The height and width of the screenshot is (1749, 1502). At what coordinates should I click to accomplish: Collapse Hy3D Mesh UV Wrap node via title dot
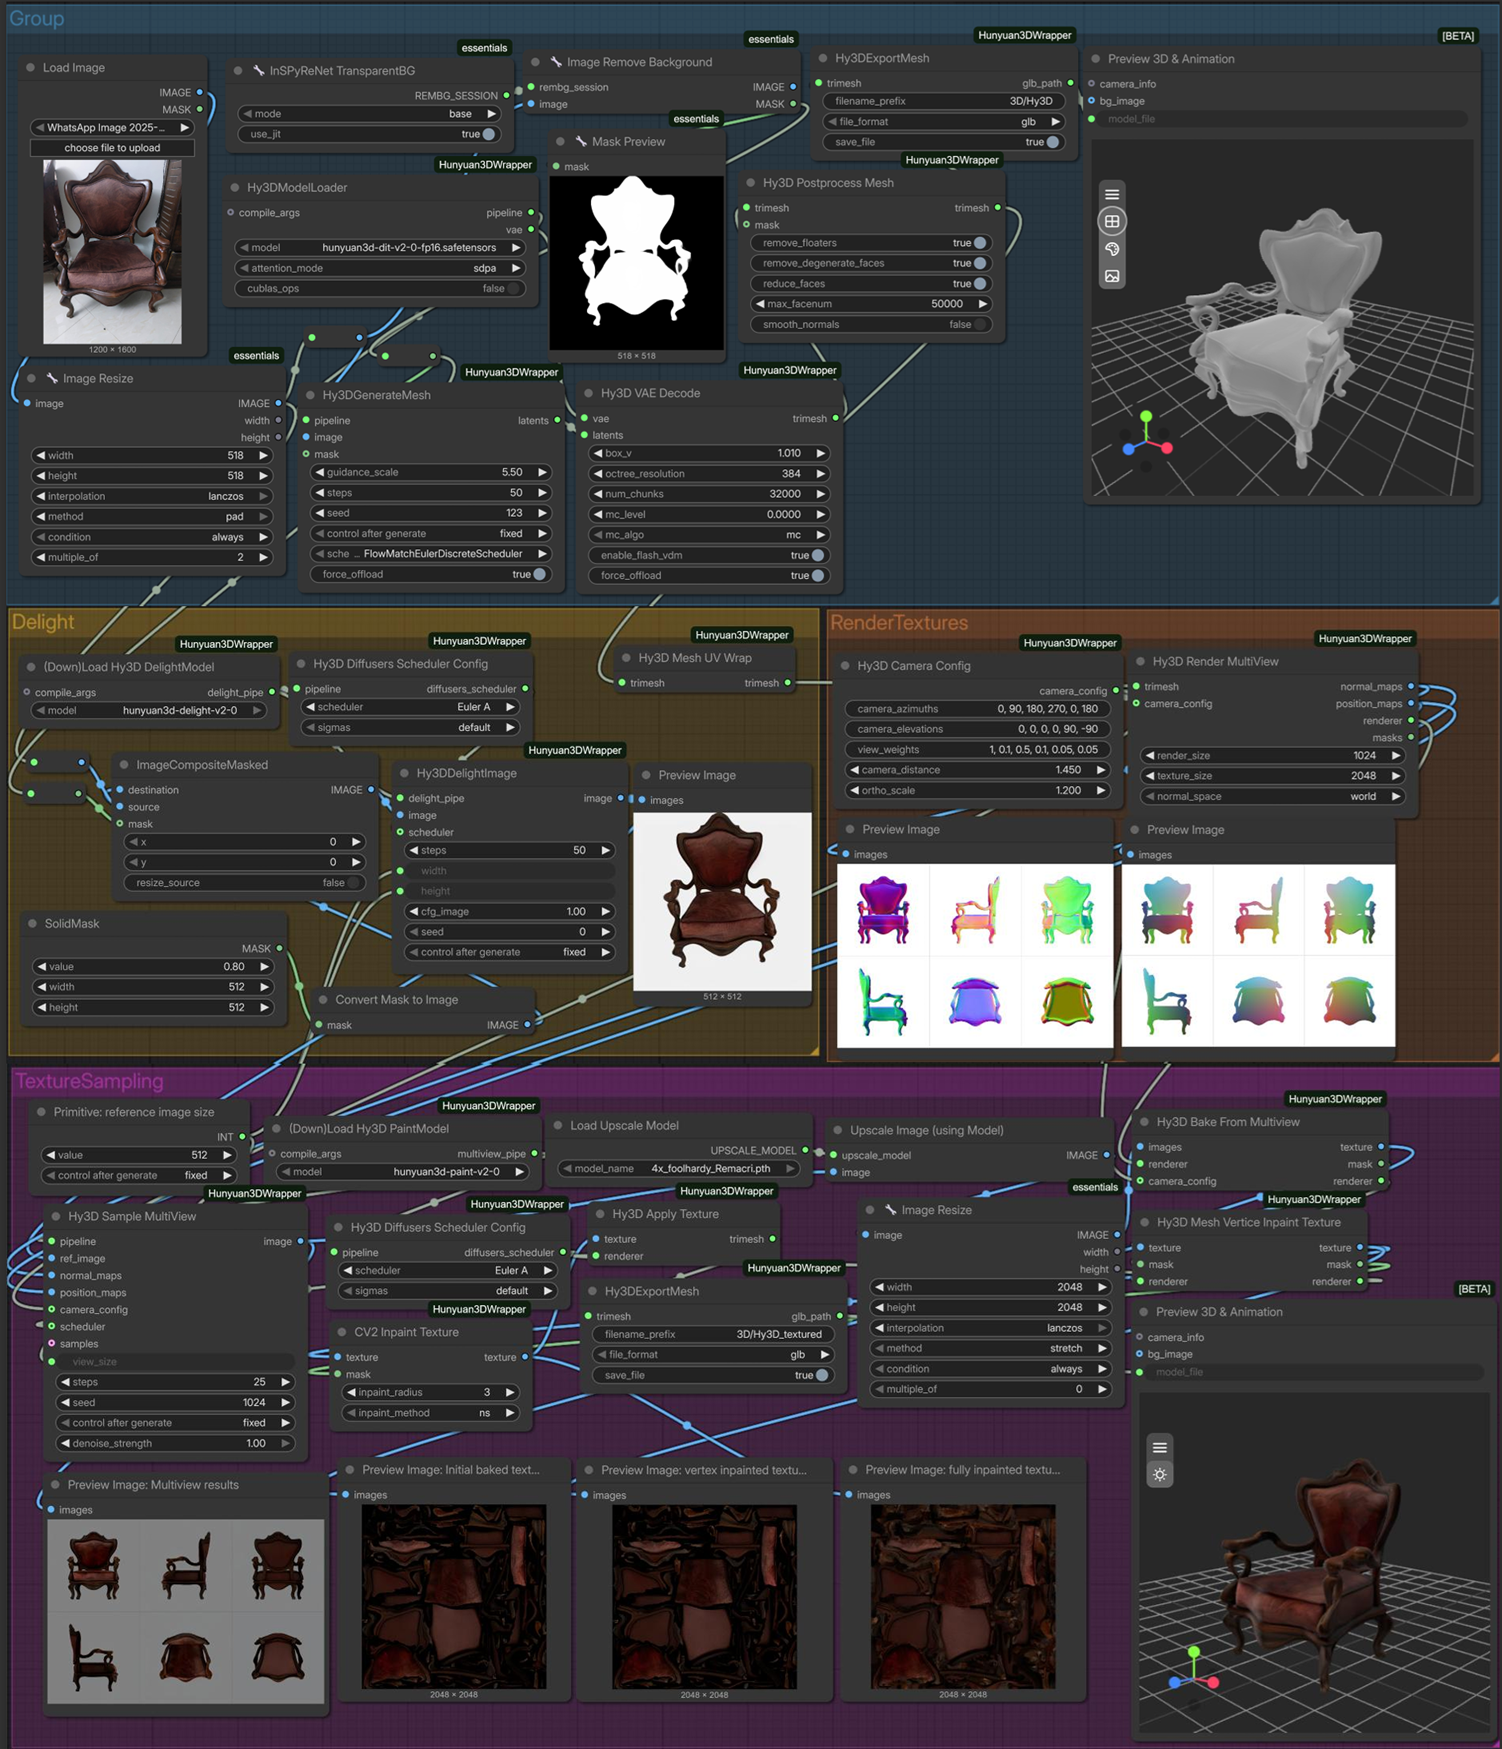[x=626, y=658]
